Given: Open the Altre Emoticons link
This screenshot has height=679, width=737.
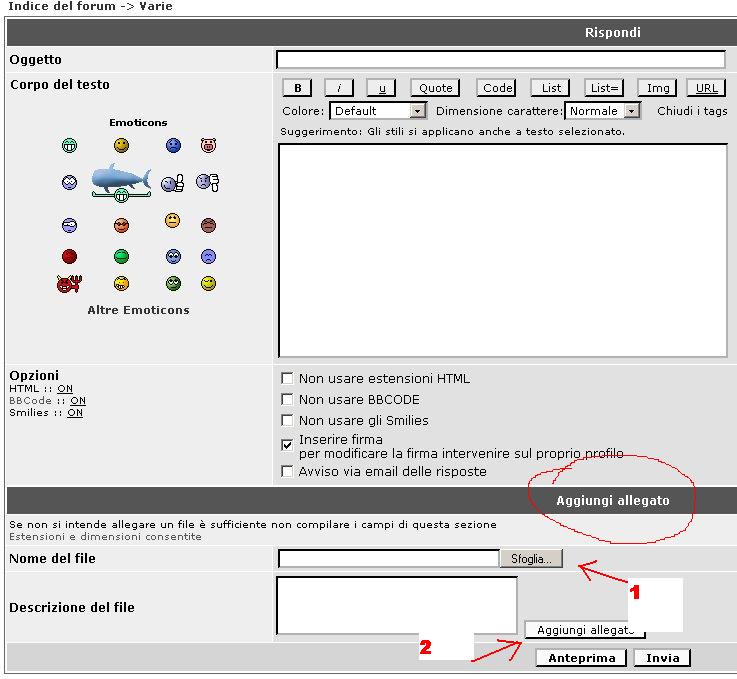Looking at the screenshot, I should (x=138, y=310).
